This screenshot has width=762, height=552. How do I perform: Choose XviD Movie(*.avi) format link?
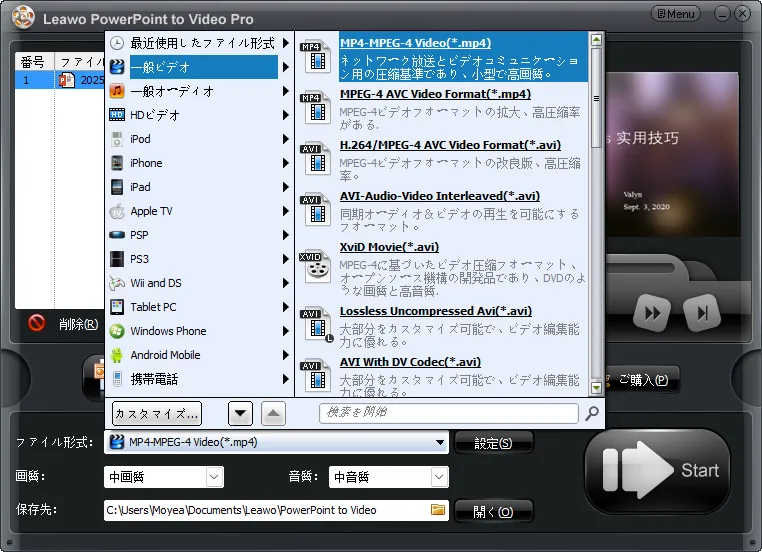[x=389, y=247]
